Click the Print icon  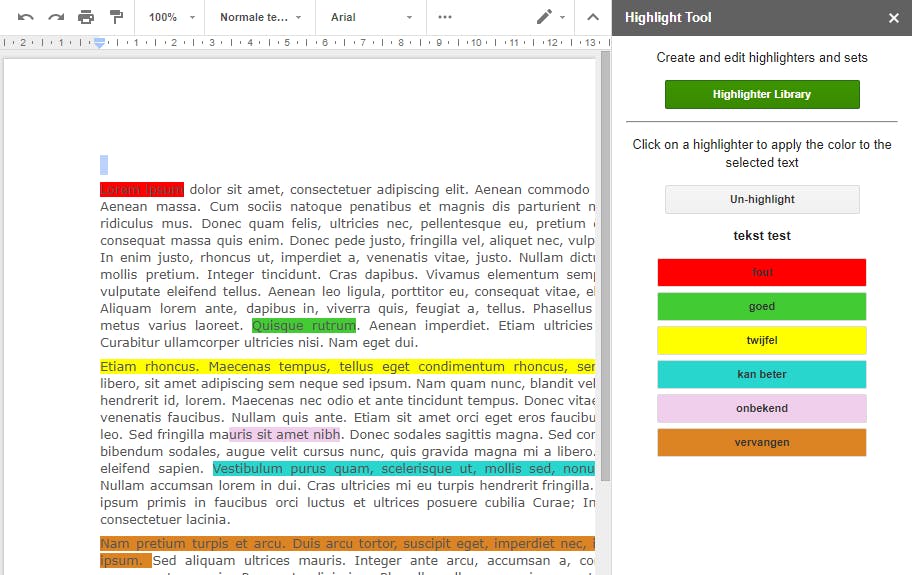tap(86, 17)
